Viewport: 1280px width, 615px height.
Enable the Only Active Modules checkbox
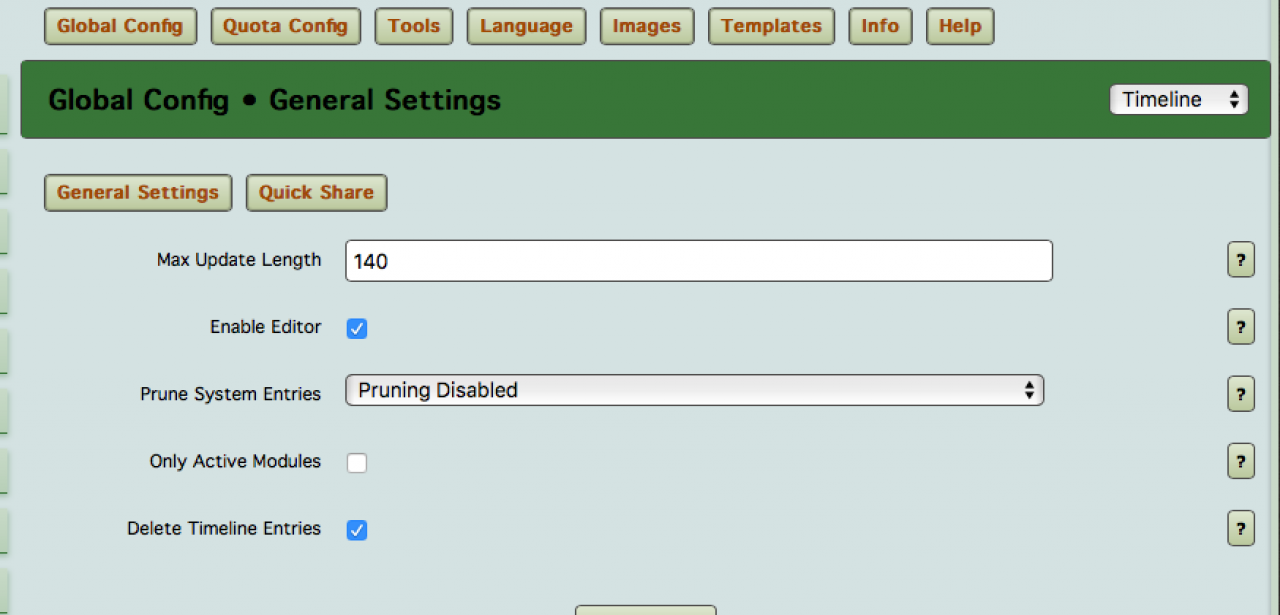tap(357, 462)
